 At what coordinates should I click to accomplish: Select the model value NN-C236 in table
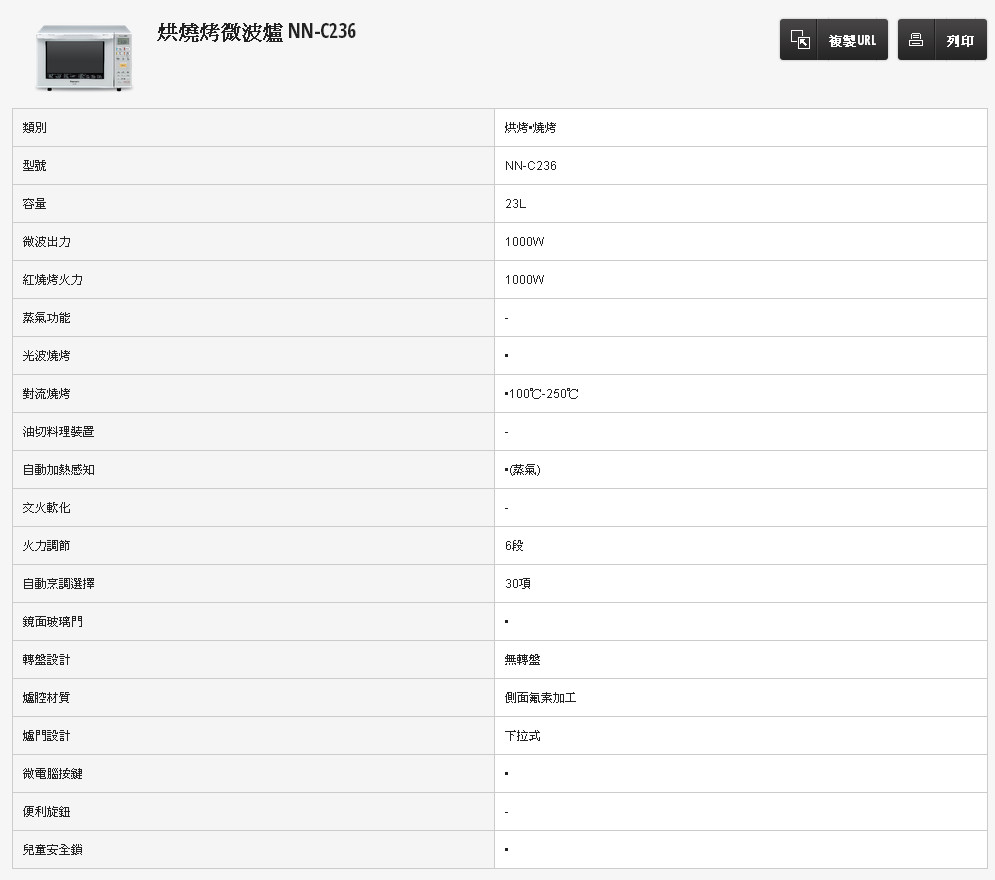(530, 166)
